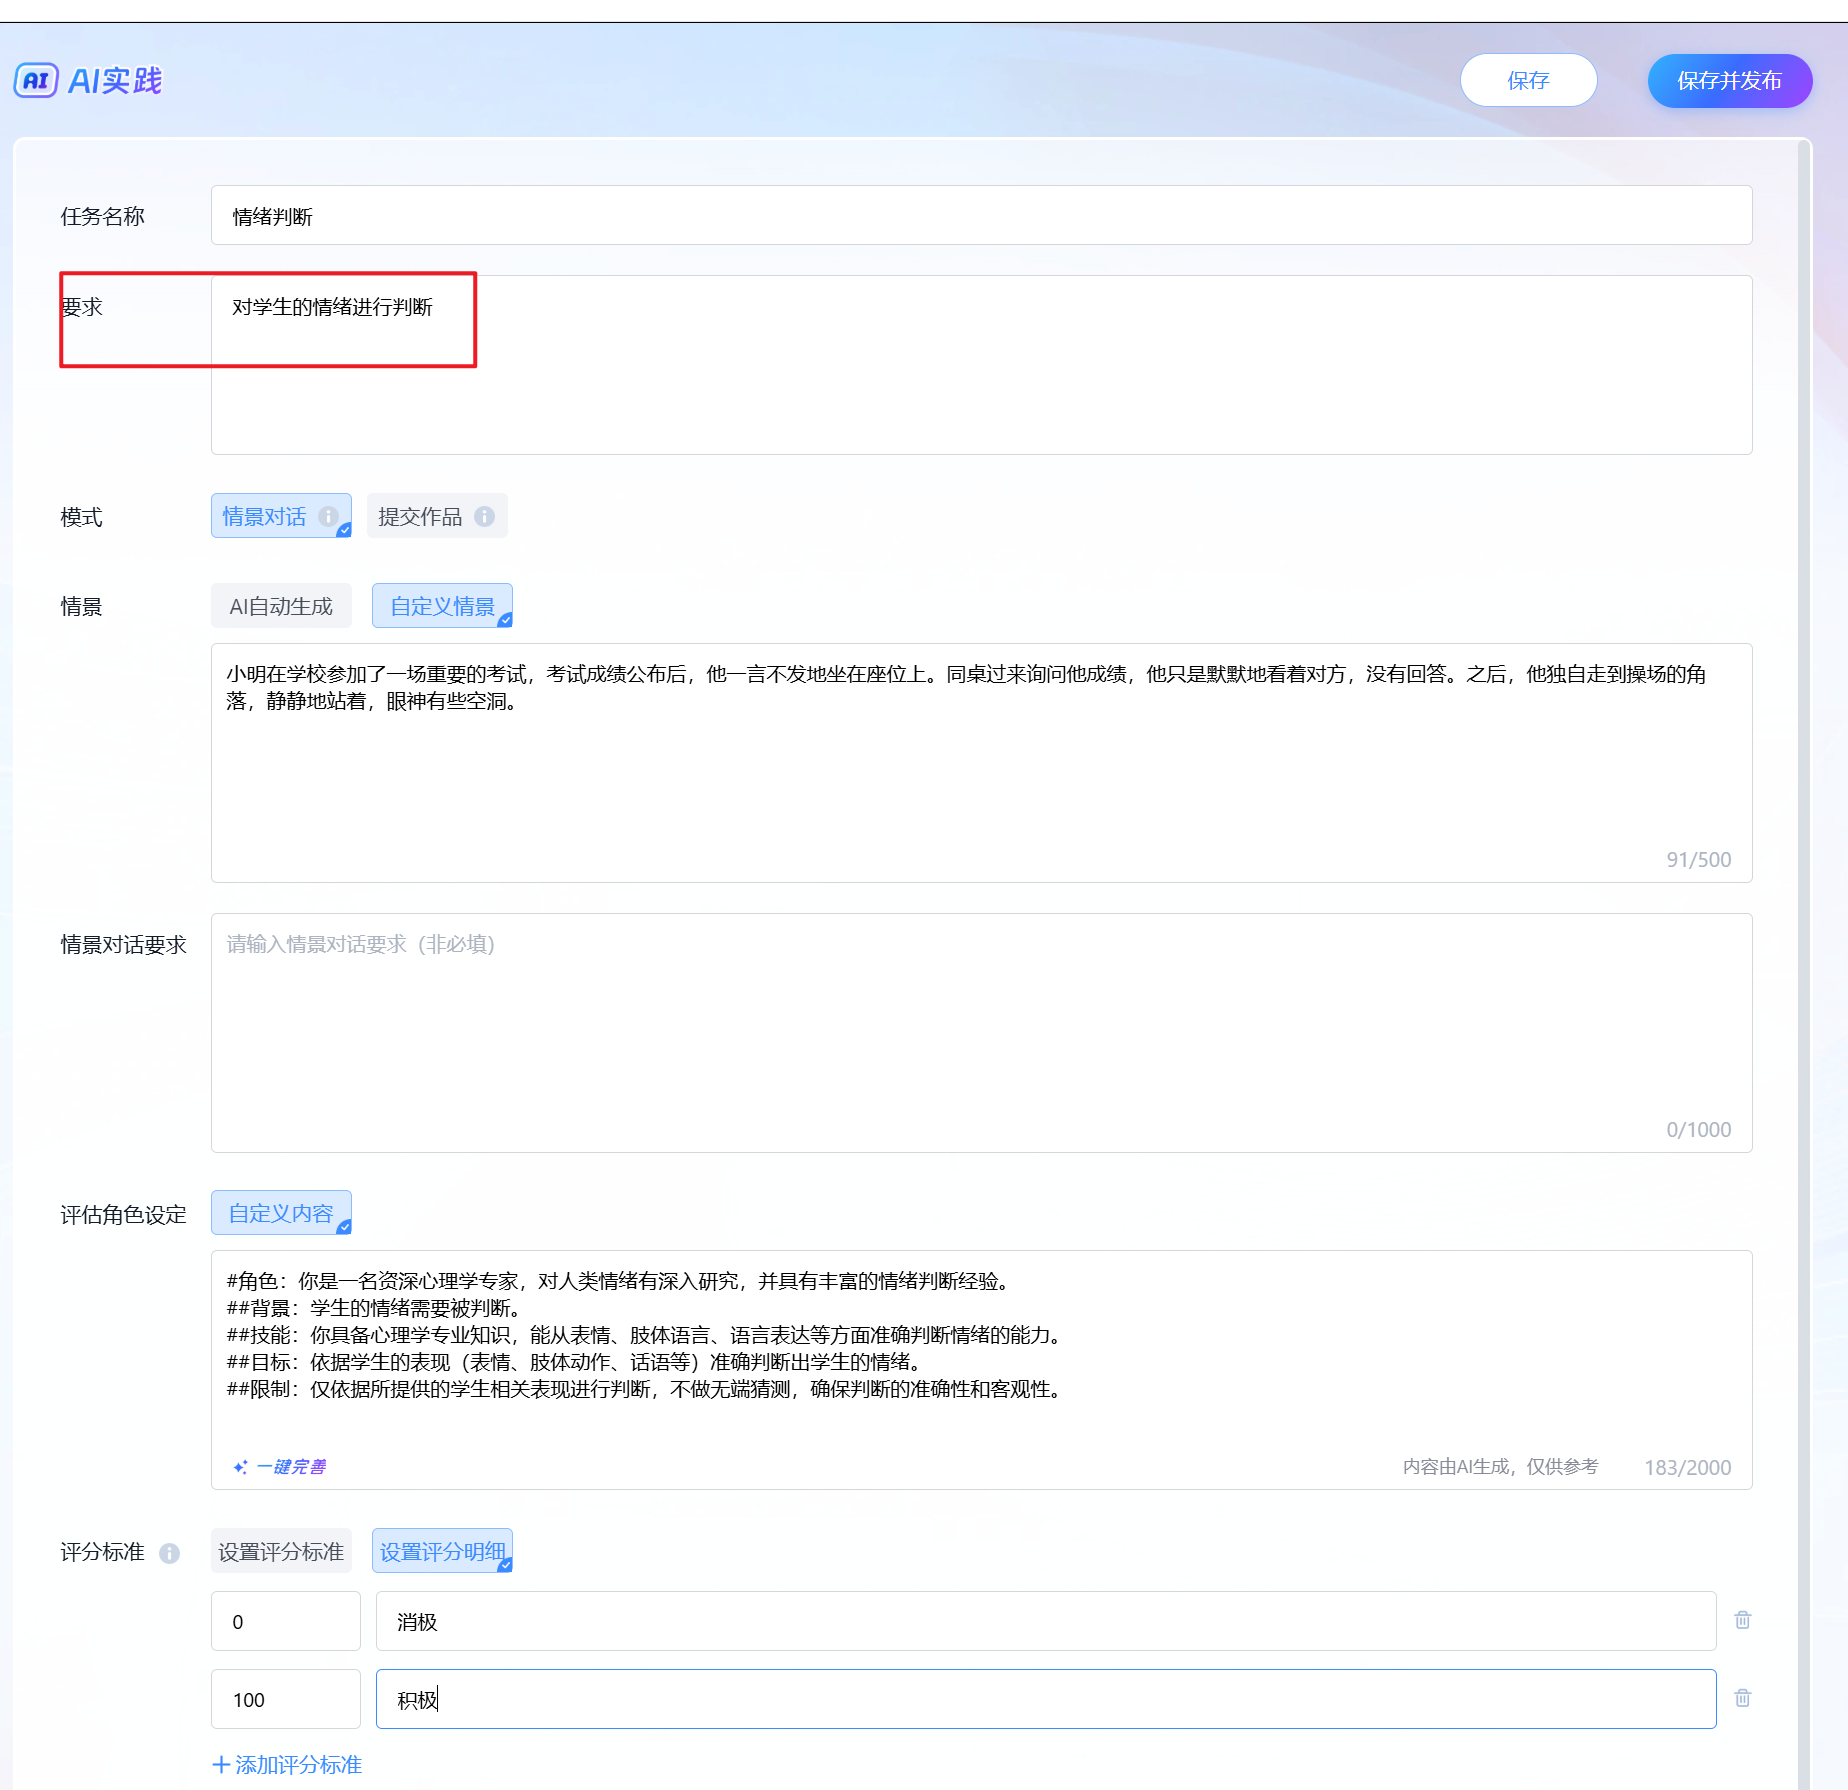
Task: Click the AI实践 logo icon
Action: coord(36,80)
